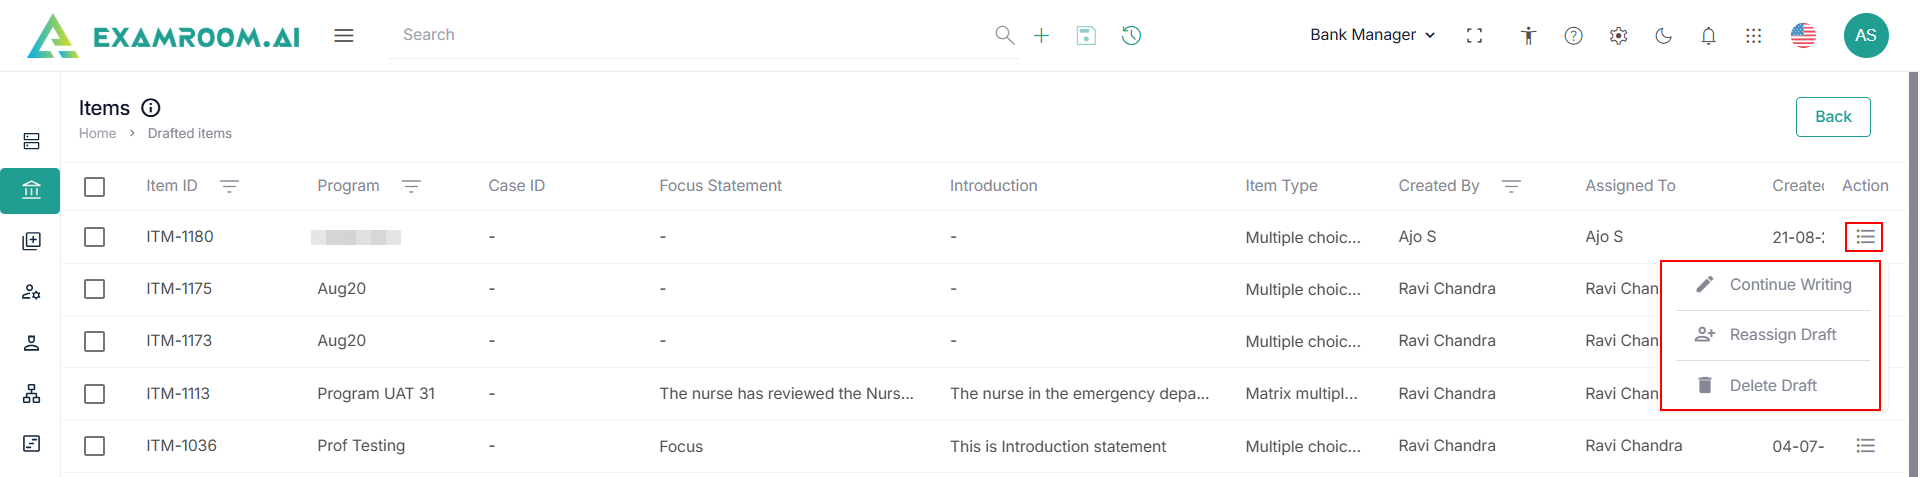
Task: Choose Continue Writing from the menu
Action: coord(1789,285)
